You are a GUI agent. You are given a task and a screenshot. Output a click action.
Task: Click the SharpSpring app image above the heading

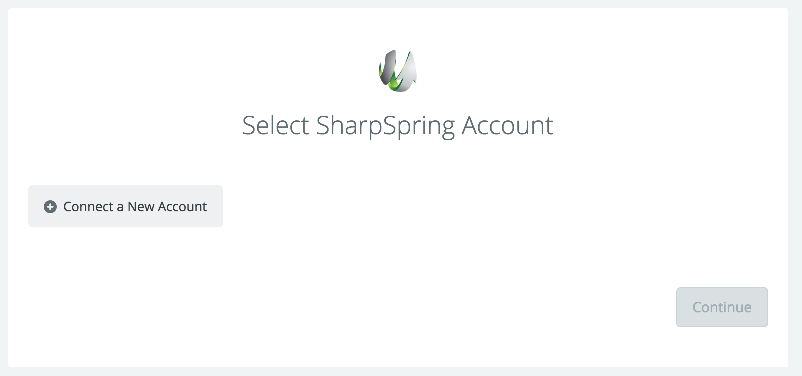pos(397,71)
